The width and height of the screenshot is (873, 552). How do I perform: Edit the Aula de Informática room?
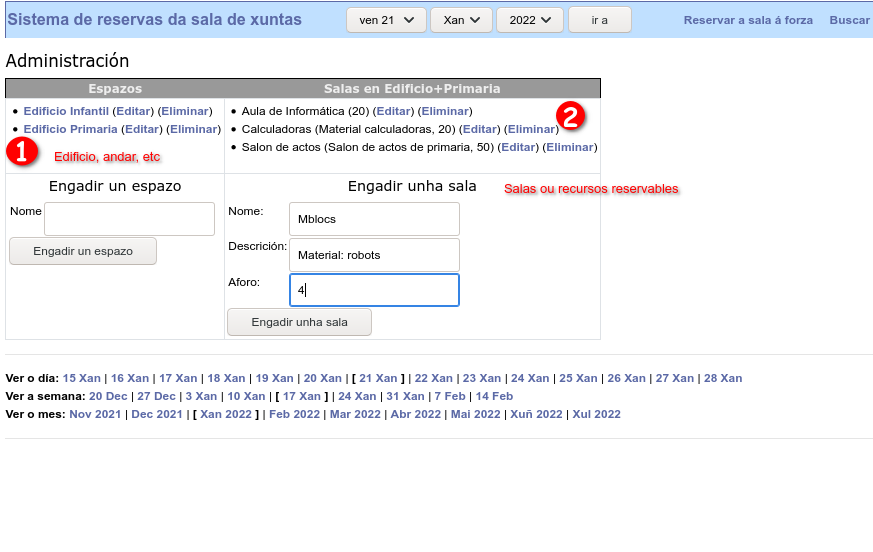click(393, 111)
